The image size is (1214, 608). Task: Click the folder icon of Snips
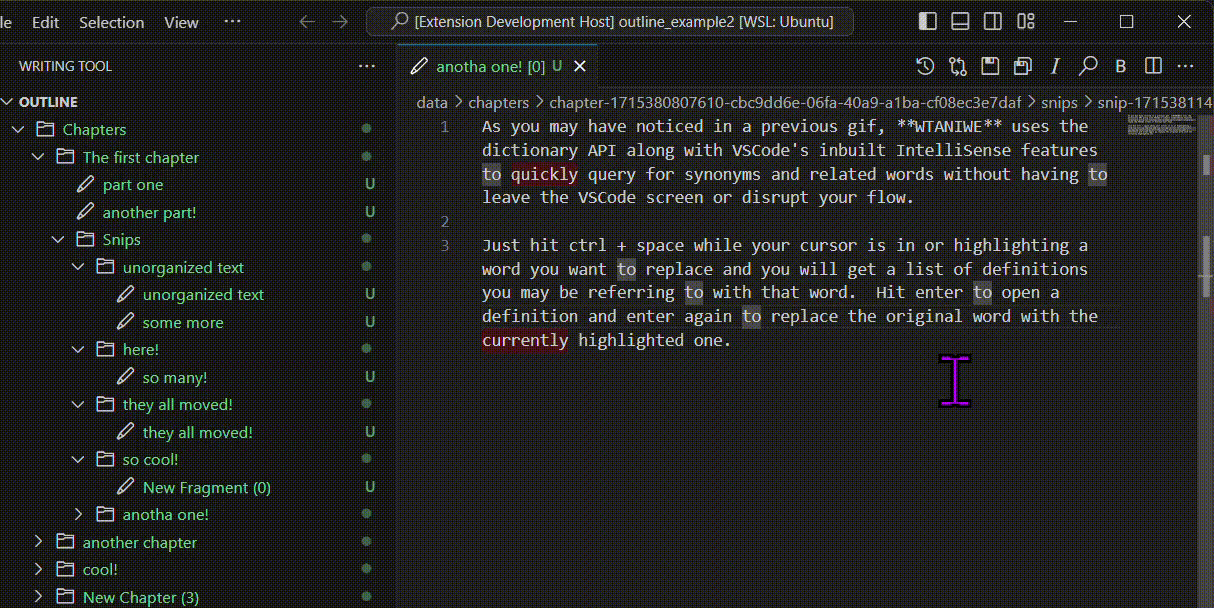click(x=85, y=239)
